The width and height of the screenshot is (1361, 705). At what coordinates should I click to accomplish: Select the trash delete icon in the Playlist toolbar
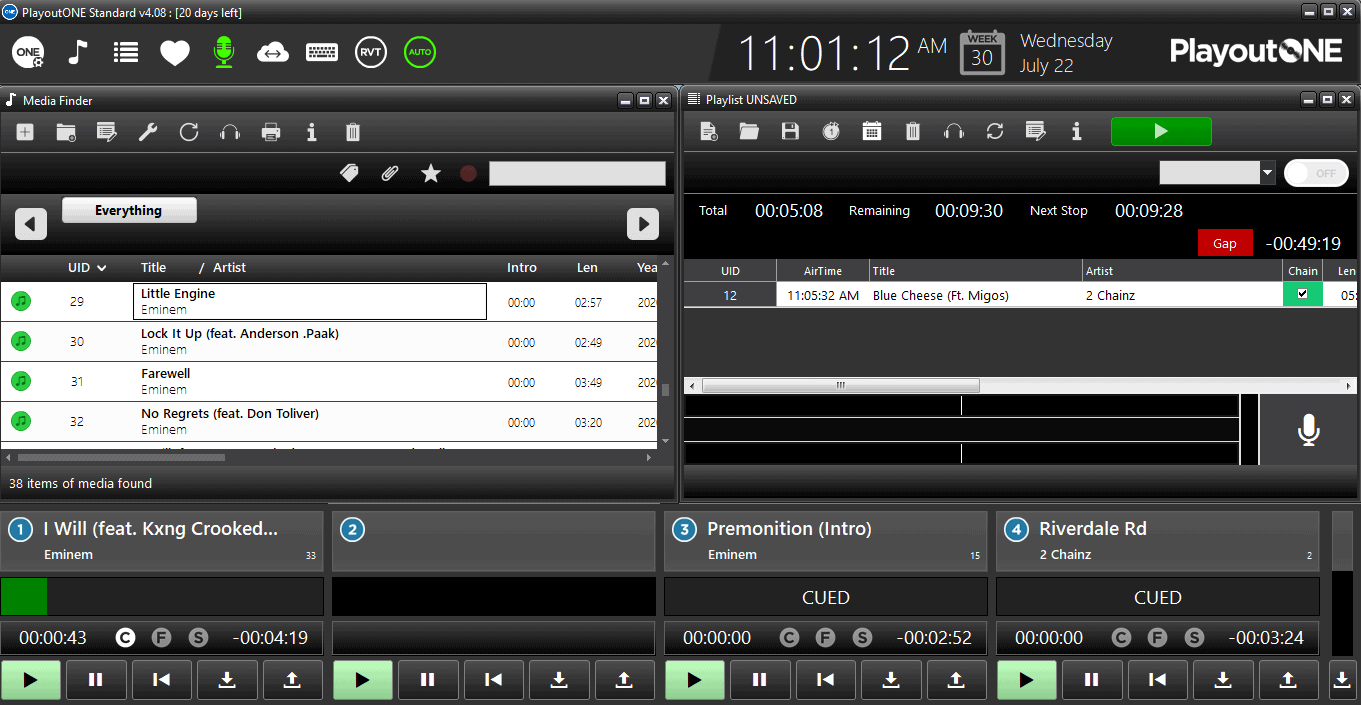(912, 131)
